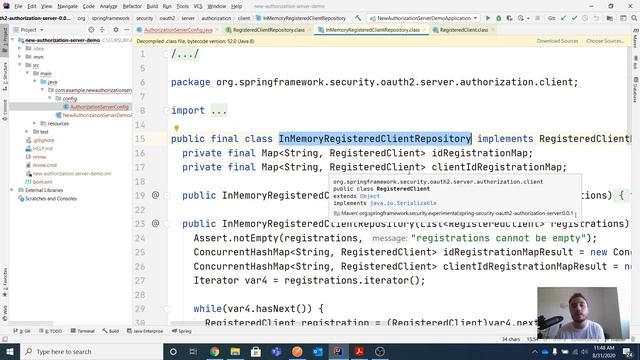Open the File menu

coord(18,6)
